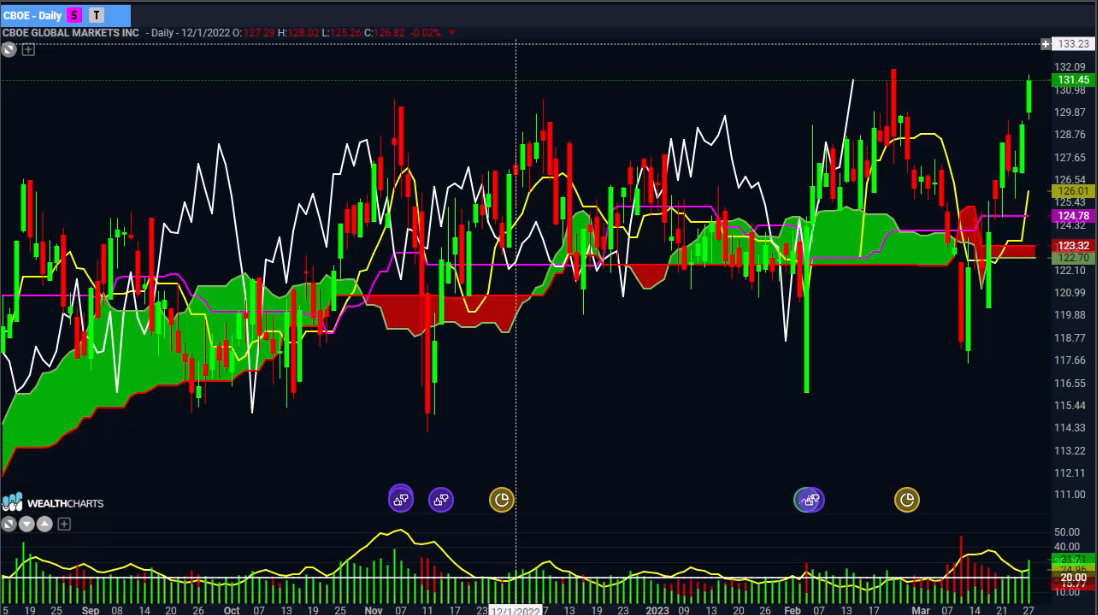This screenshot has height=615, width=1098.
Task: Click the low value 125.26
Action: coord(345,32)
